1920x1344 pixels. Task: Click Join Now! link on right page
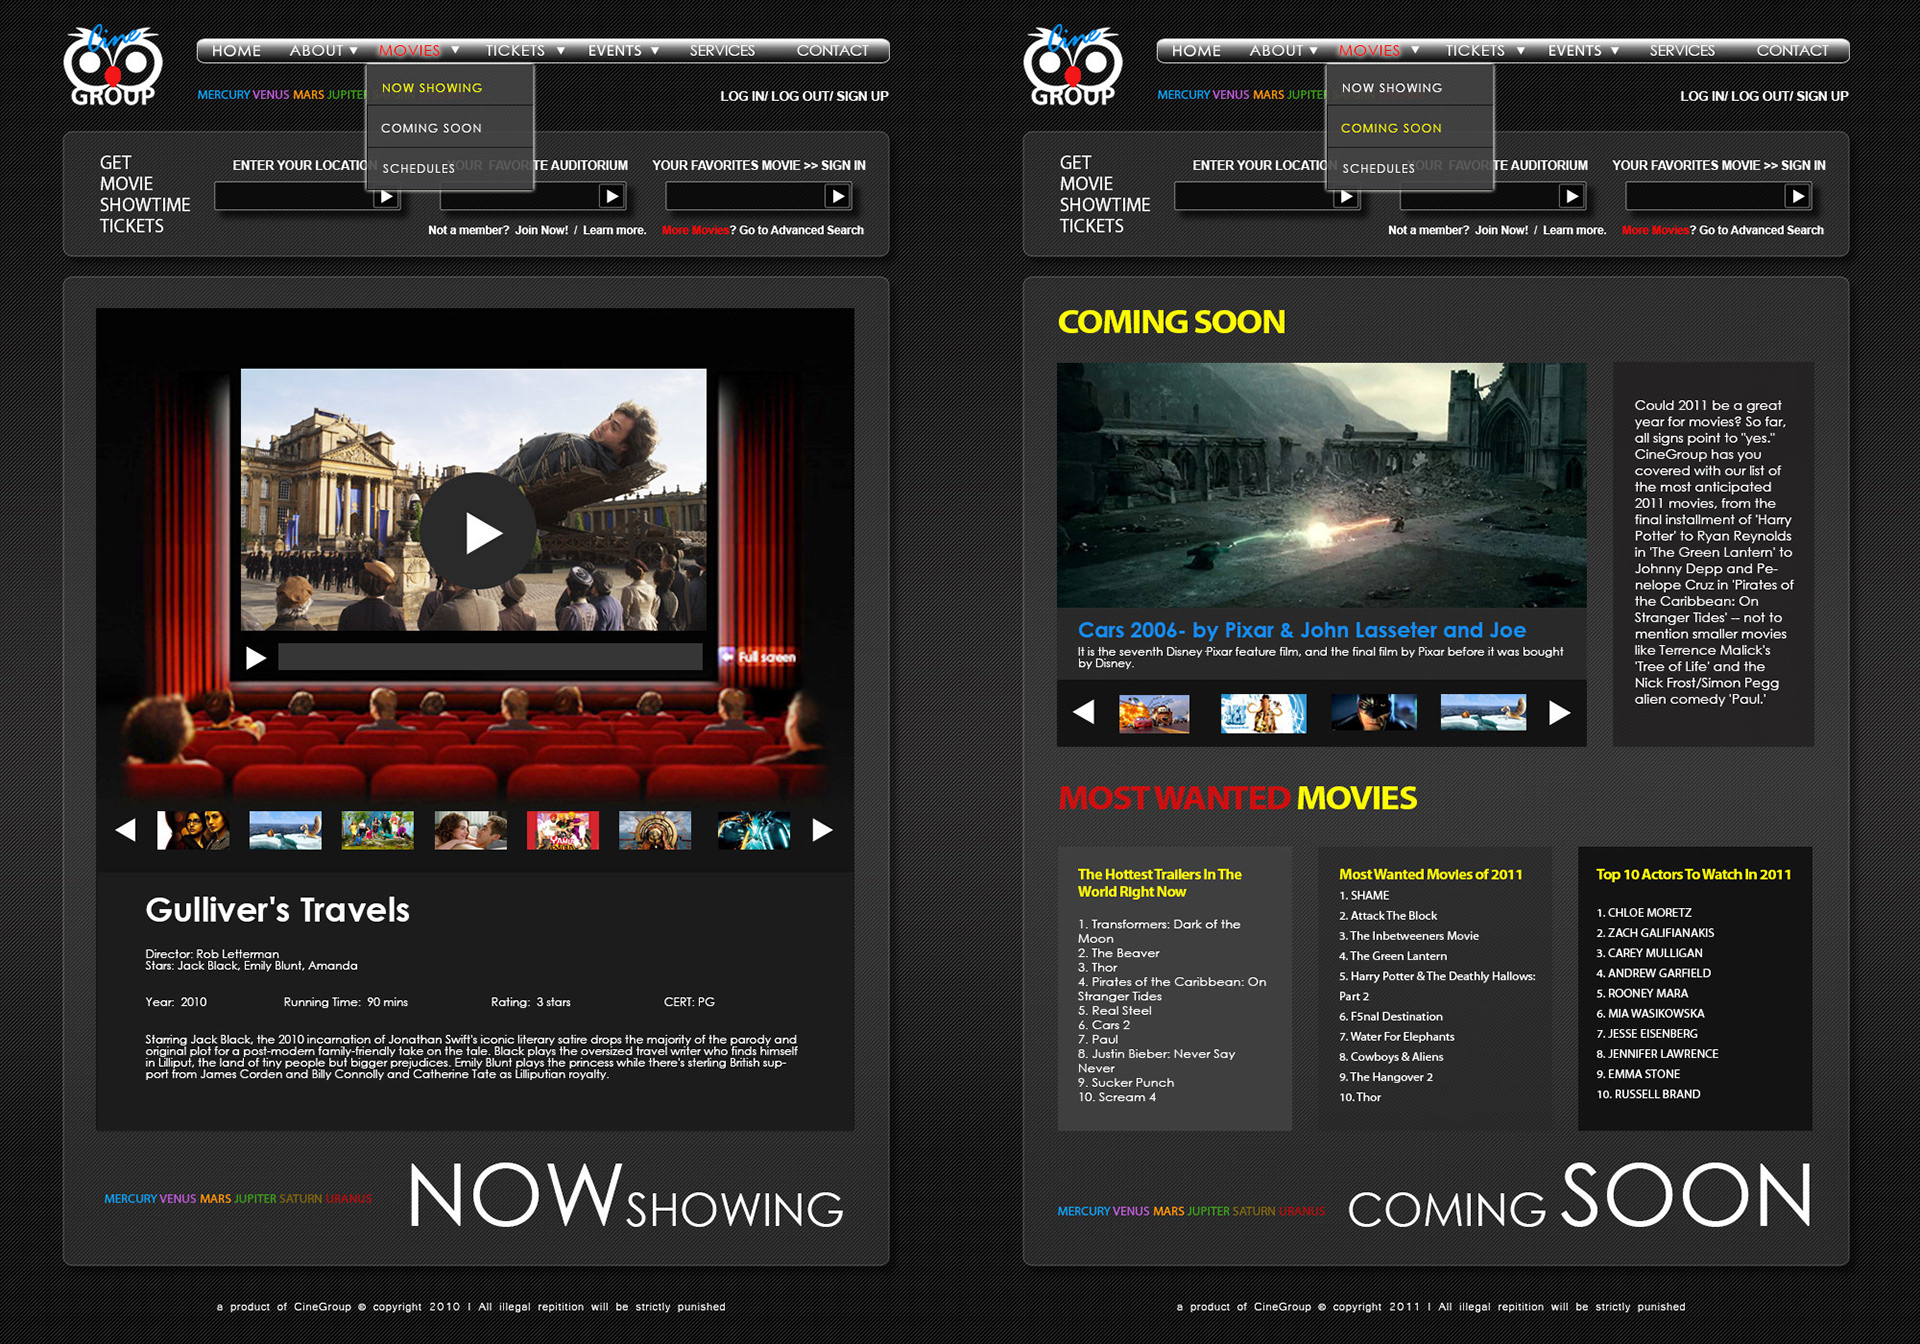pos(1501,230)
